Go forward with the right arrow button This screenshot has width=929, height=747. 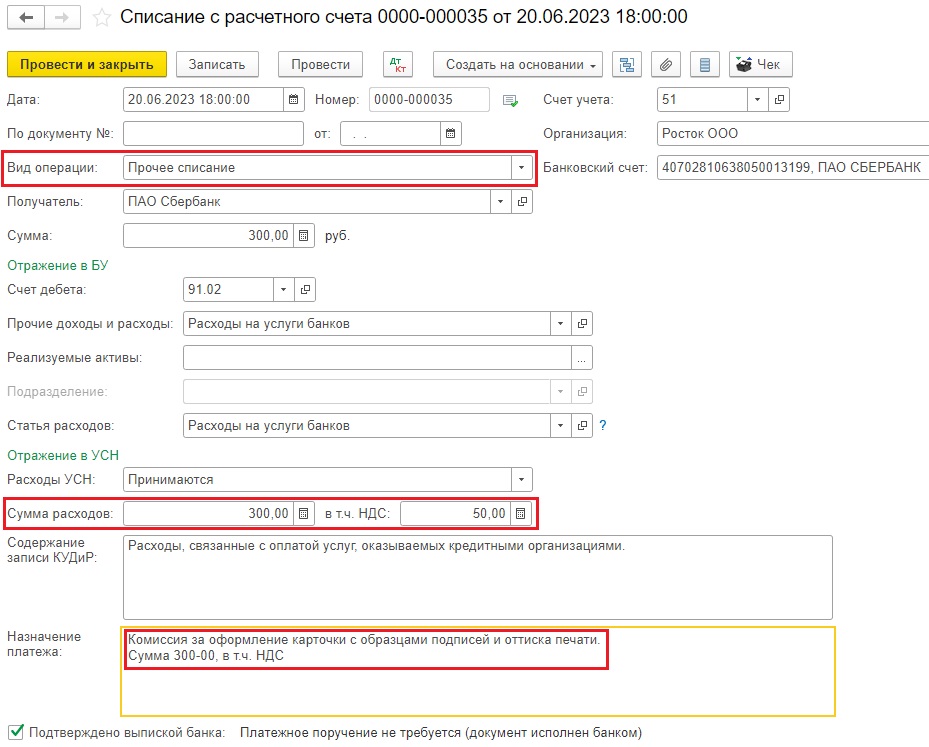62,18
